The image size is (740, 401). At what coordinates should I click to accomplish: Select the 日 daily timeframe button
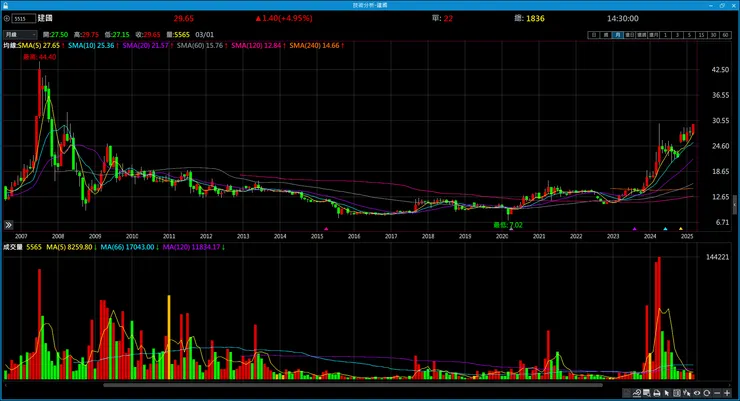(594, 35)
